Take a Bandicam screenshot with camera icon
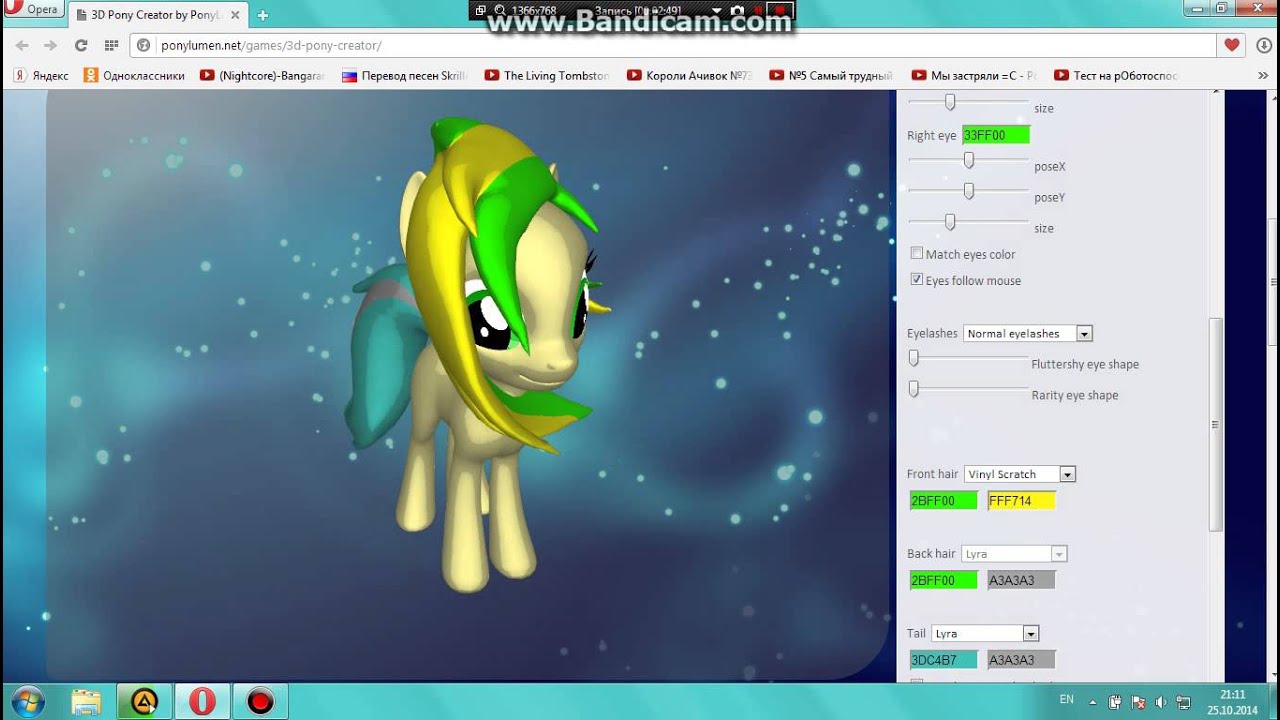This screenshot has height=720, width=1280. click(737, 10)
